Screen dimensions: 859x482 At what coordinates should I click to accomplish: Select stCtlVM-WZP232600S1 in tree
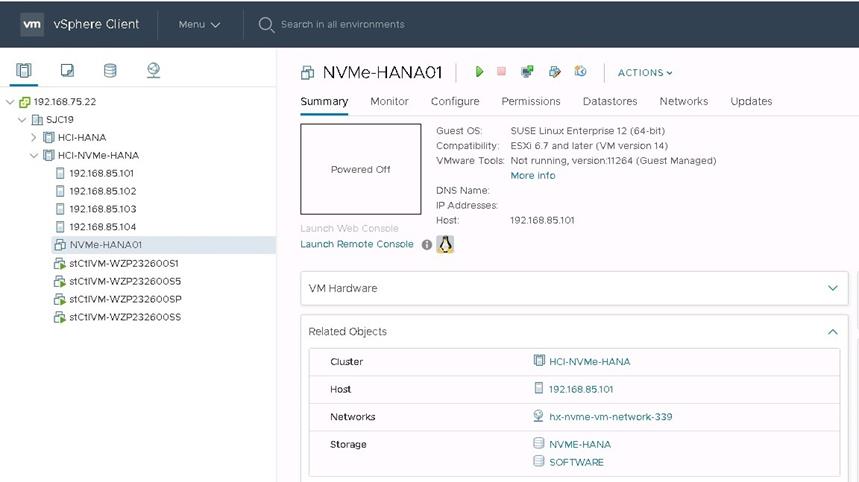click(x=124, y=263)
